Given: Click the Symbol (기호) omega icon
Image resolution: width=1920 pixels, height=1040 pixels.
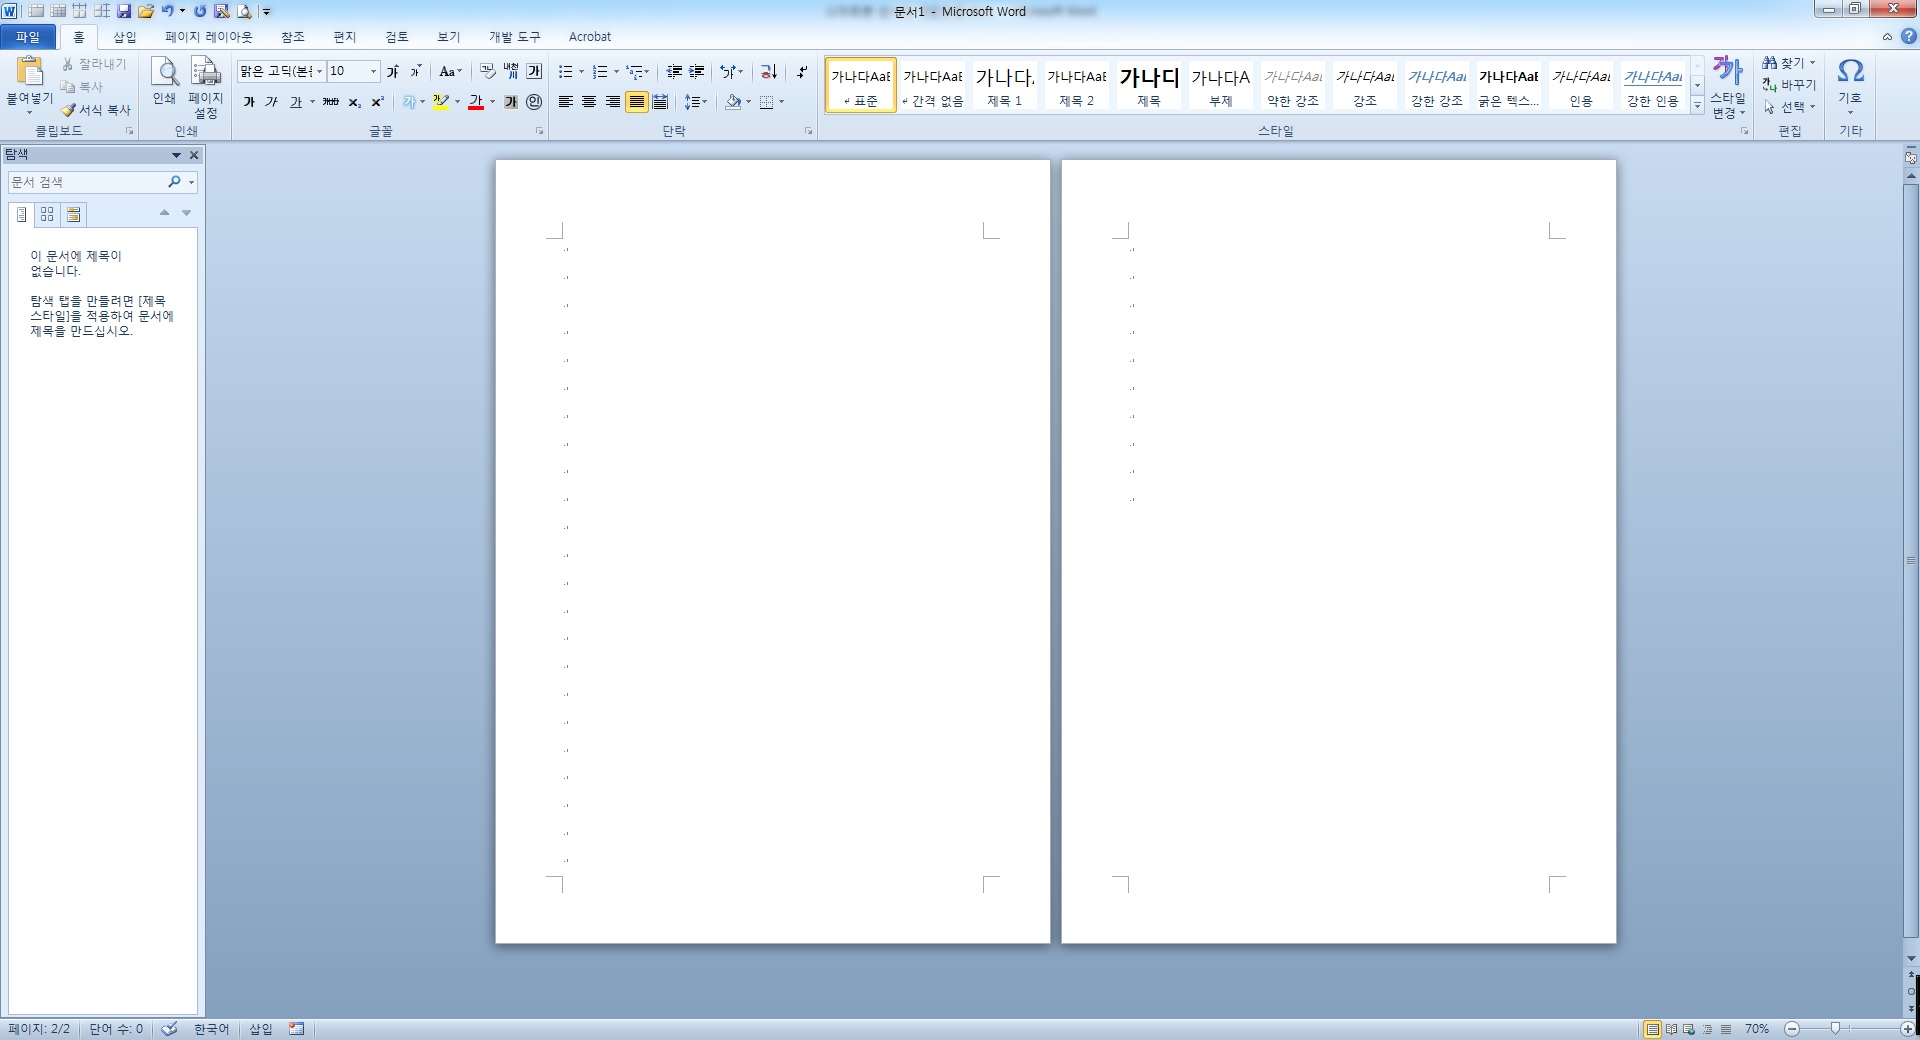Looking at the screenshot, I should (x=1850, y=72).
